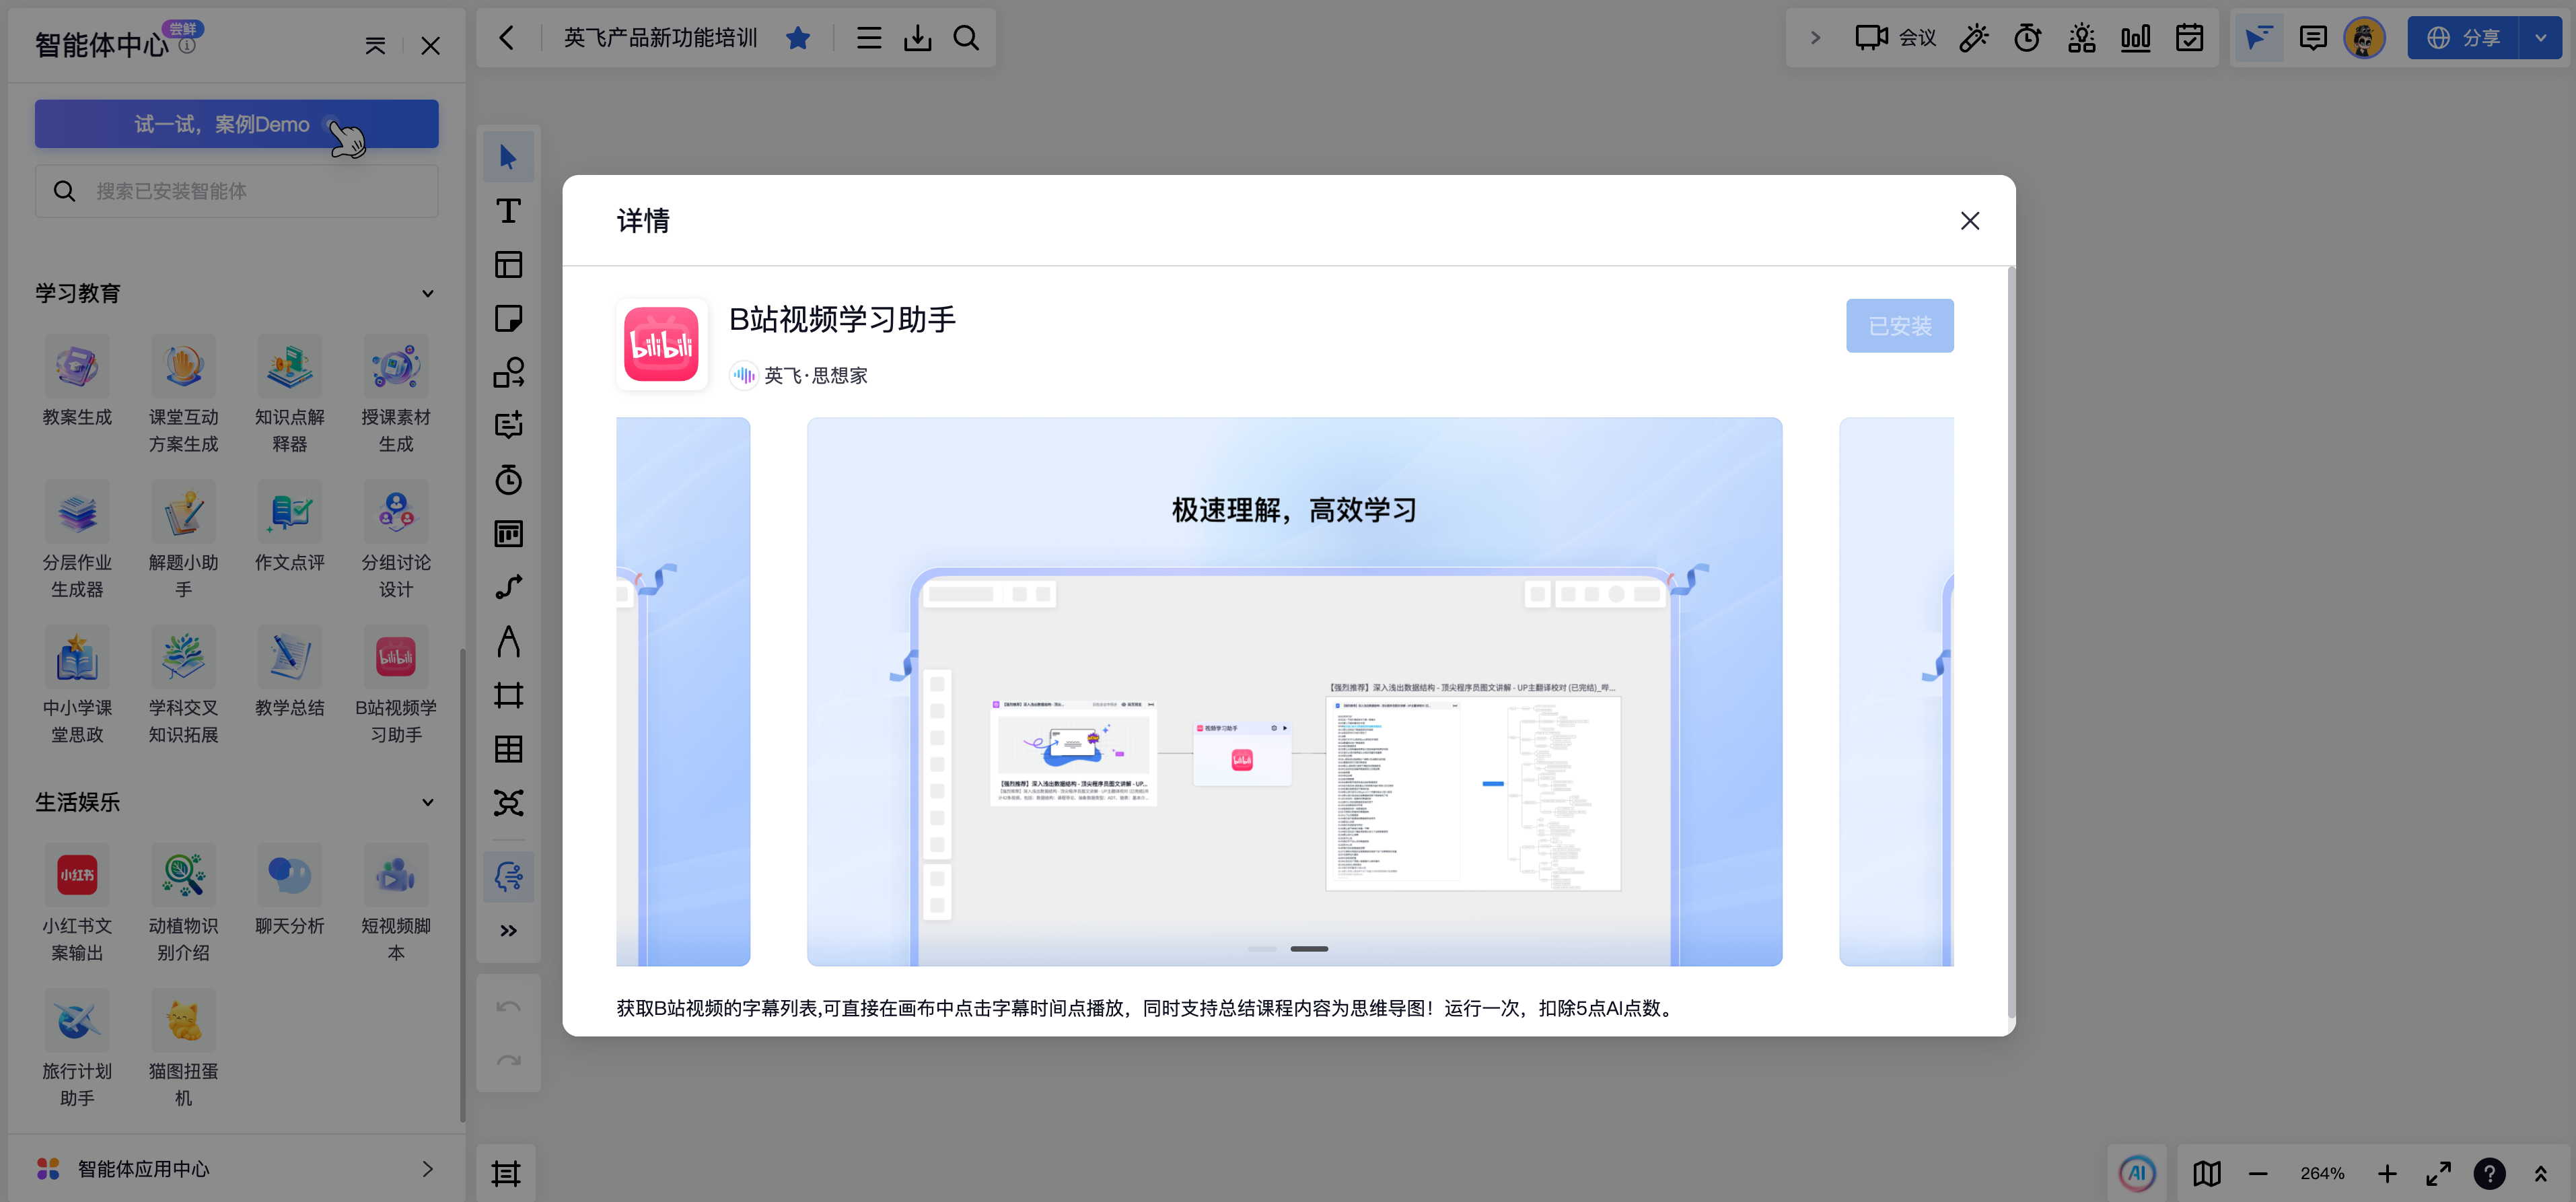Open the hamburger menu

tap(869, 38)
